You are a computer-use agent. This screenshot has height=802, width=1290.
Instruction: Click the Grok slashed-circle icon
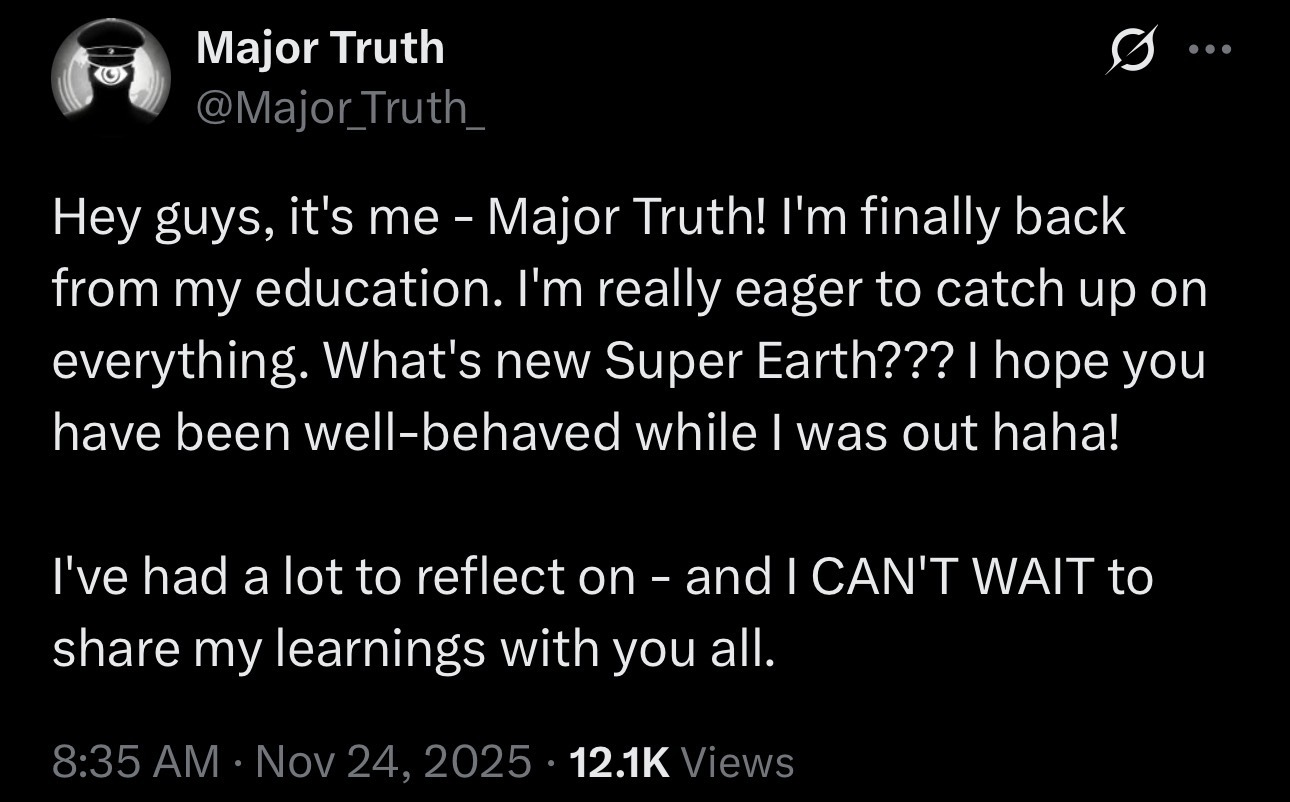tap(1126, 51)
